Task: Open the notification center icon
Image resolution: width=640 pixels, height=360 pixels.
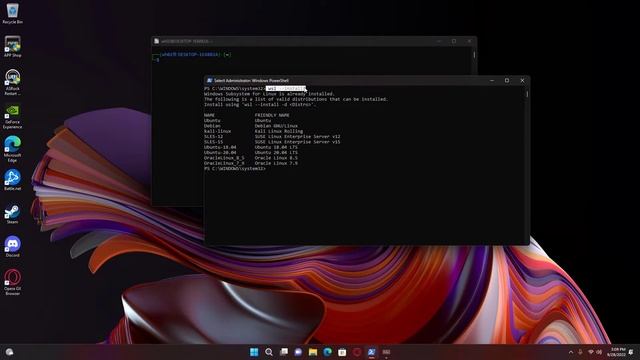Action: [631, 352]
